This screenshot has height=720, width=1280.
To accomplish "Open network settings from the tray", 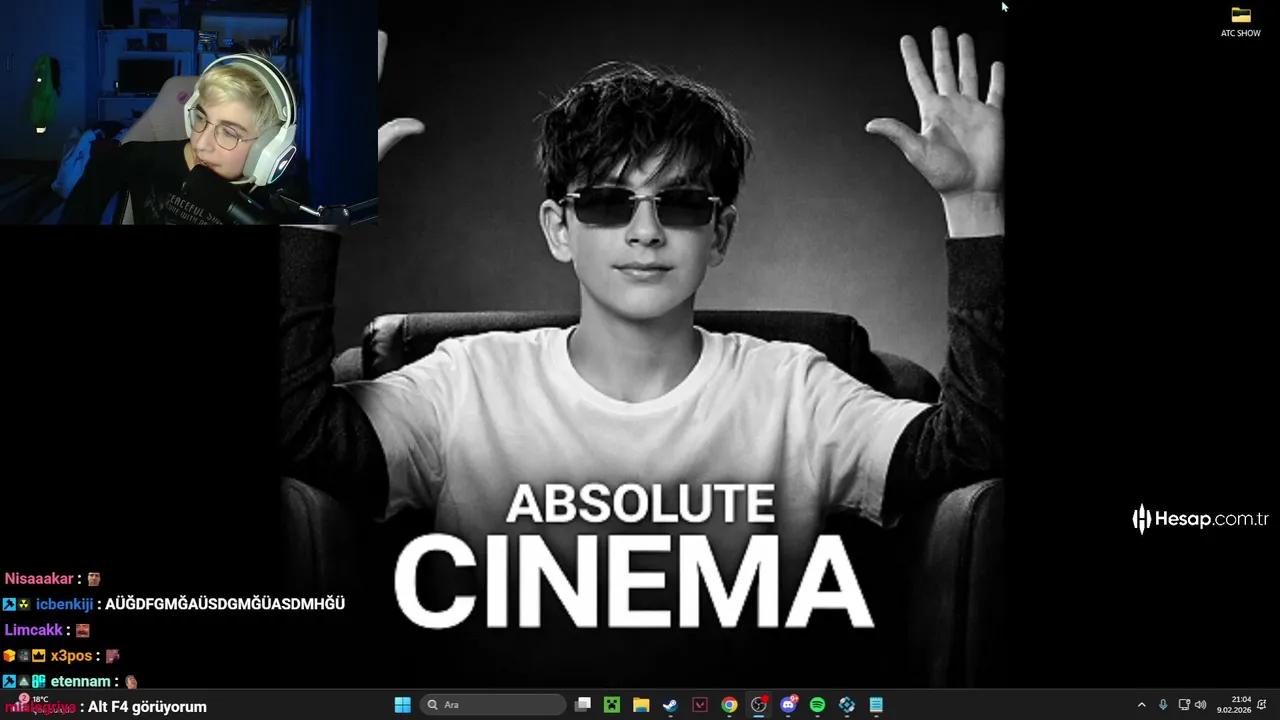I will click(x=1184, y=705).
